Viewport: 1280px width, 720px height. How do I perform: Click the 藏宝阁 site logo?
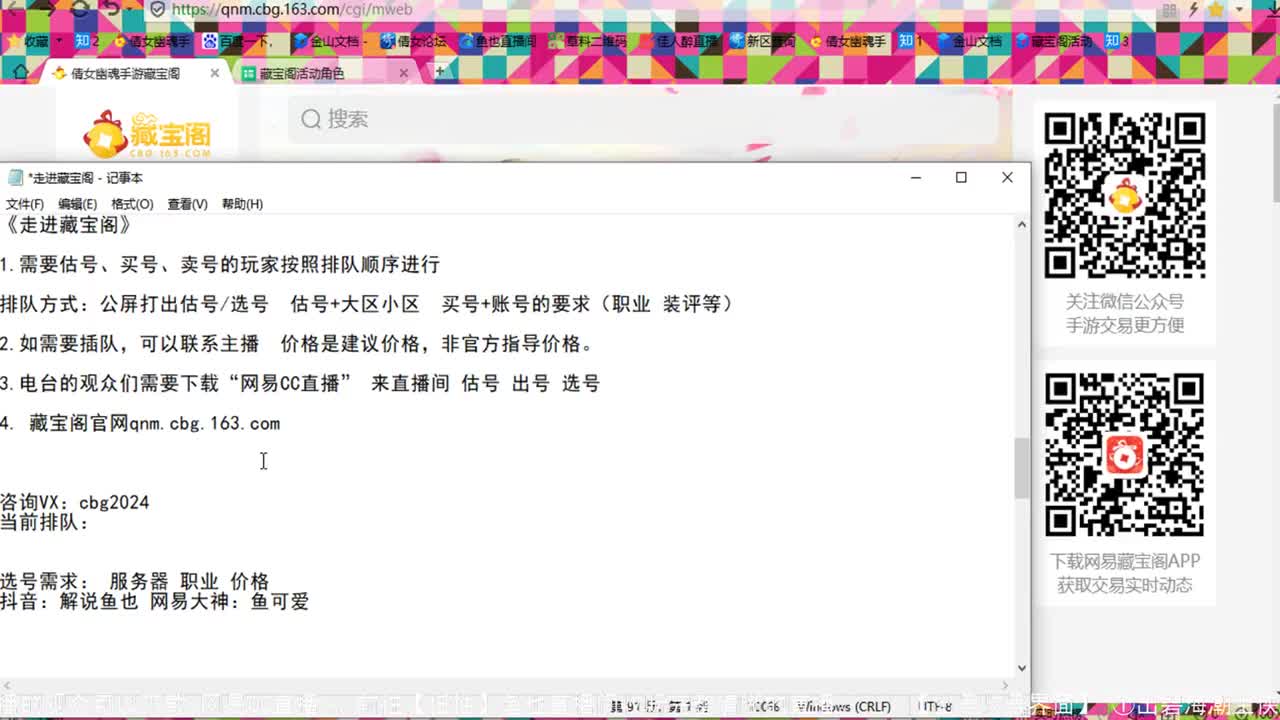[147, 132]
